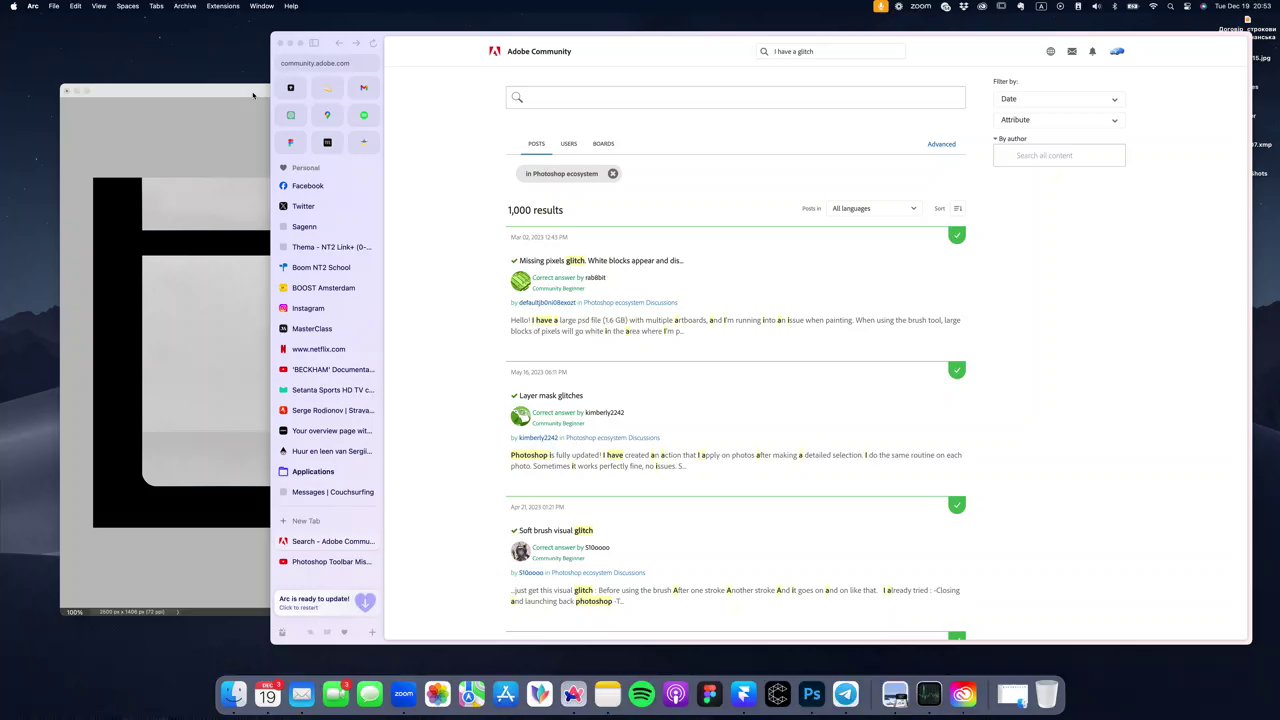This screenshot has height=720, width=1280.
Task: Open the Archive menu in the menu bar
Action: tap(185, 6)
